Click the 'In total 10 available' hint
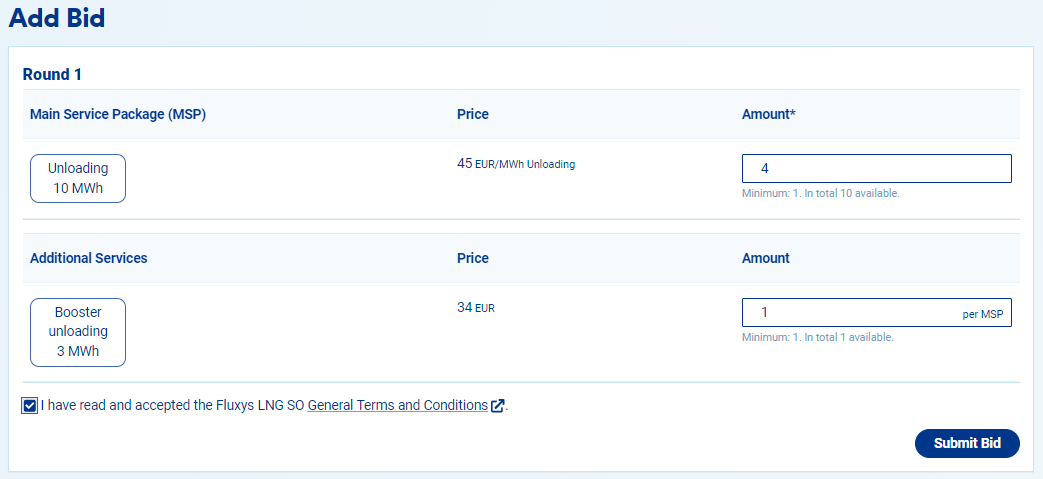This screenshot has height=479, width=1043. point(820,193)
